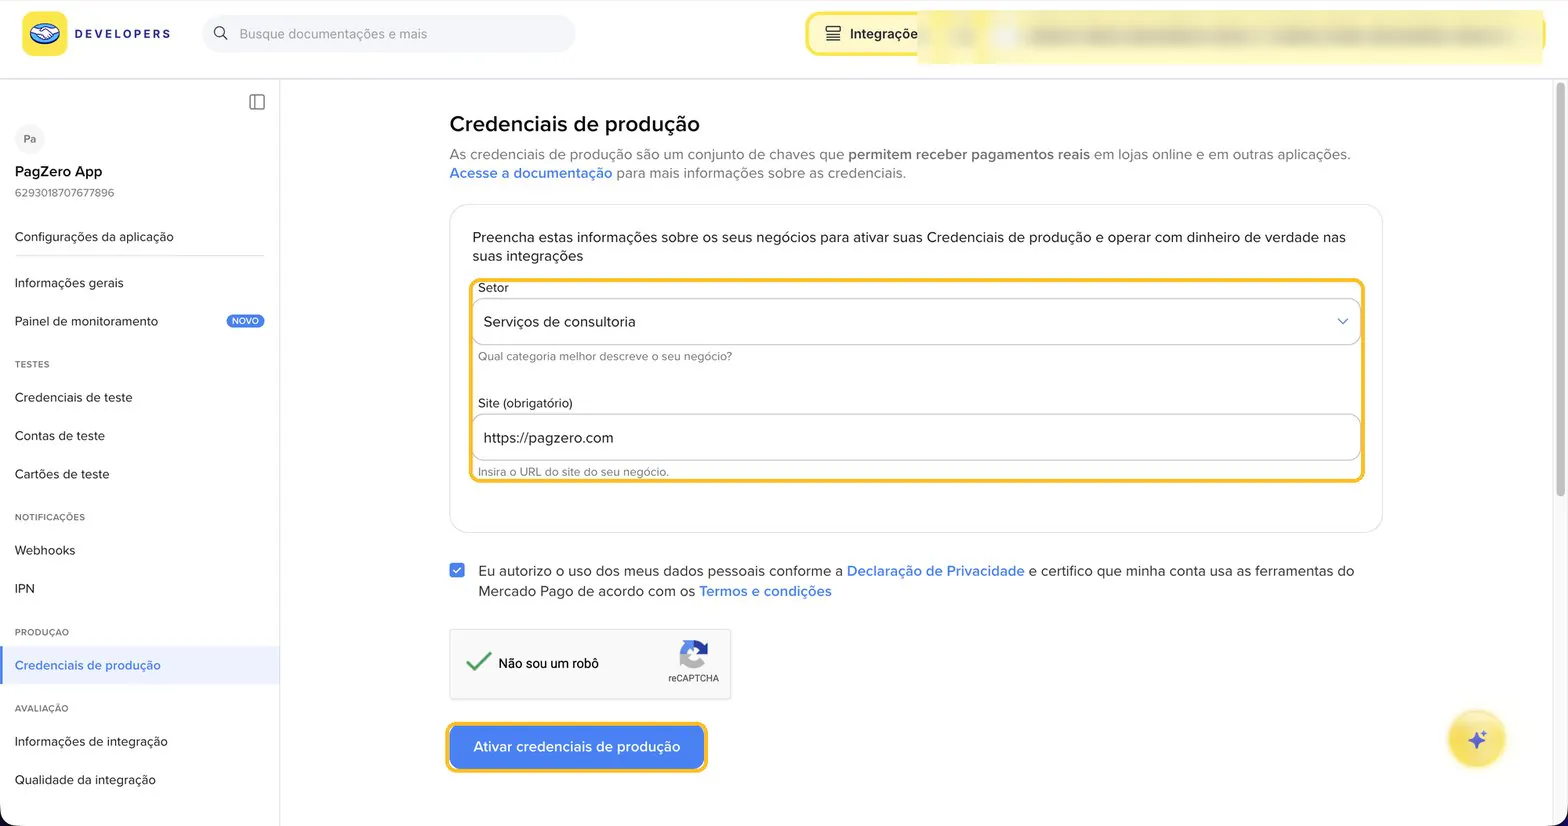The width and height of the screenshot is (1568, 826).
Task: Open Contas de teste
Action: pyautogui.click(x=60, y=436)
